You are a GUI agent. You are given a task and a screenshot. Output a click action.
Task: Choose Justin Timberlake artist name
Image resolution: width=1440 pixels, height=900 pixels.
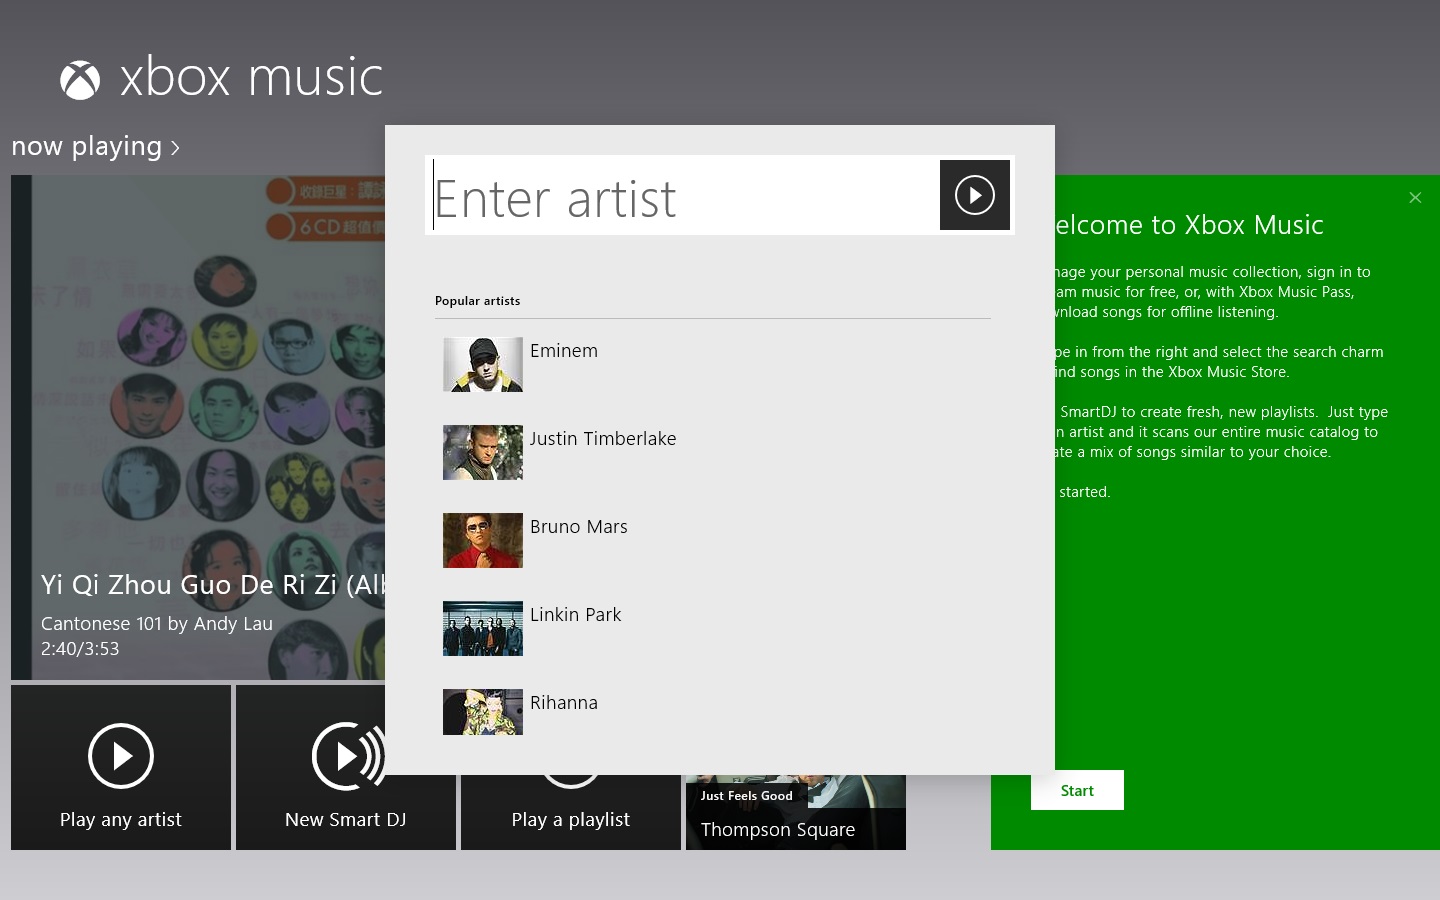[603, 439]
